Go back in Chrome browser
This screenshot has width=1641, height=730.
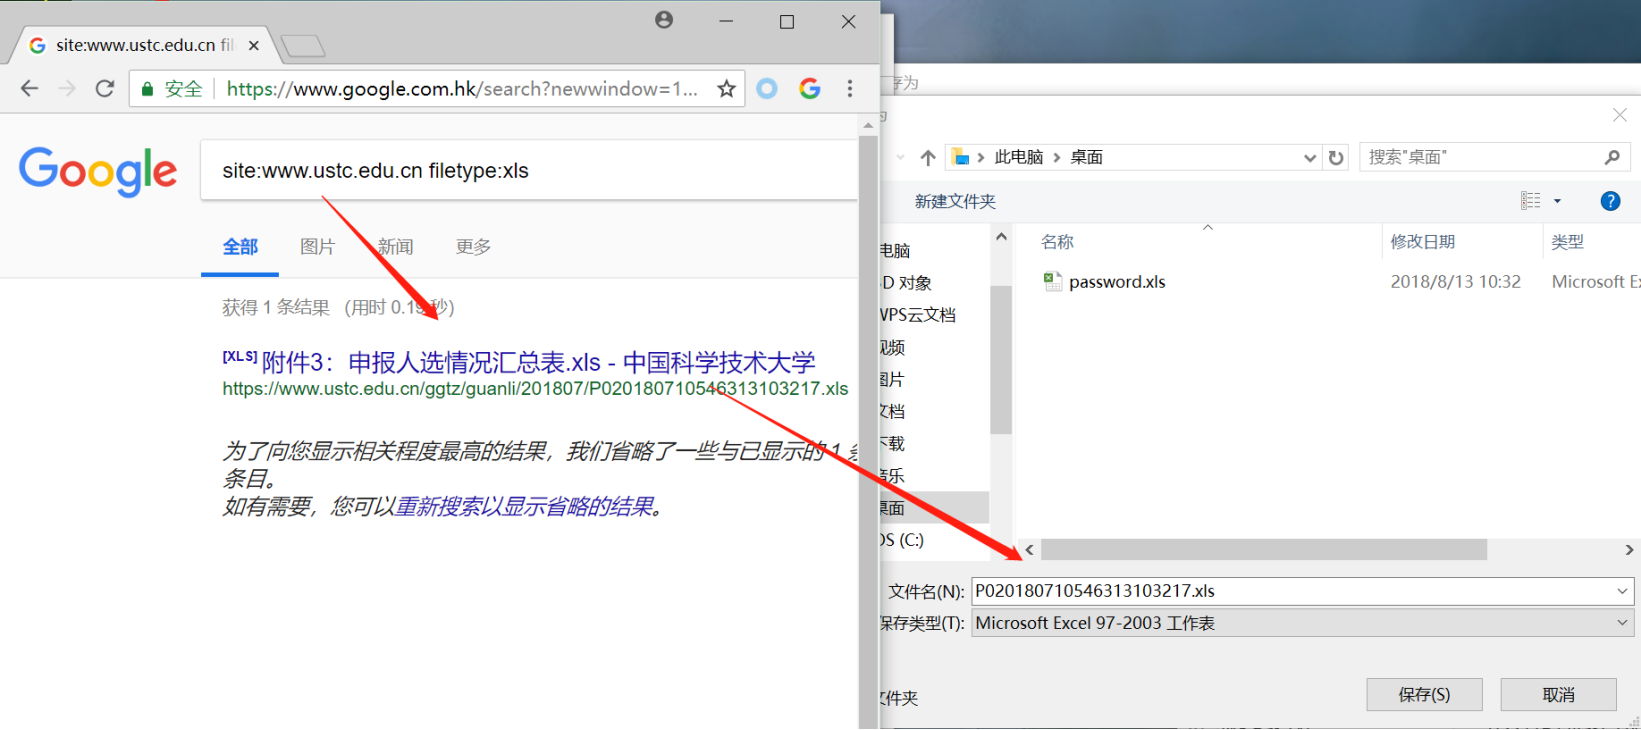click(x=30, y=89)
